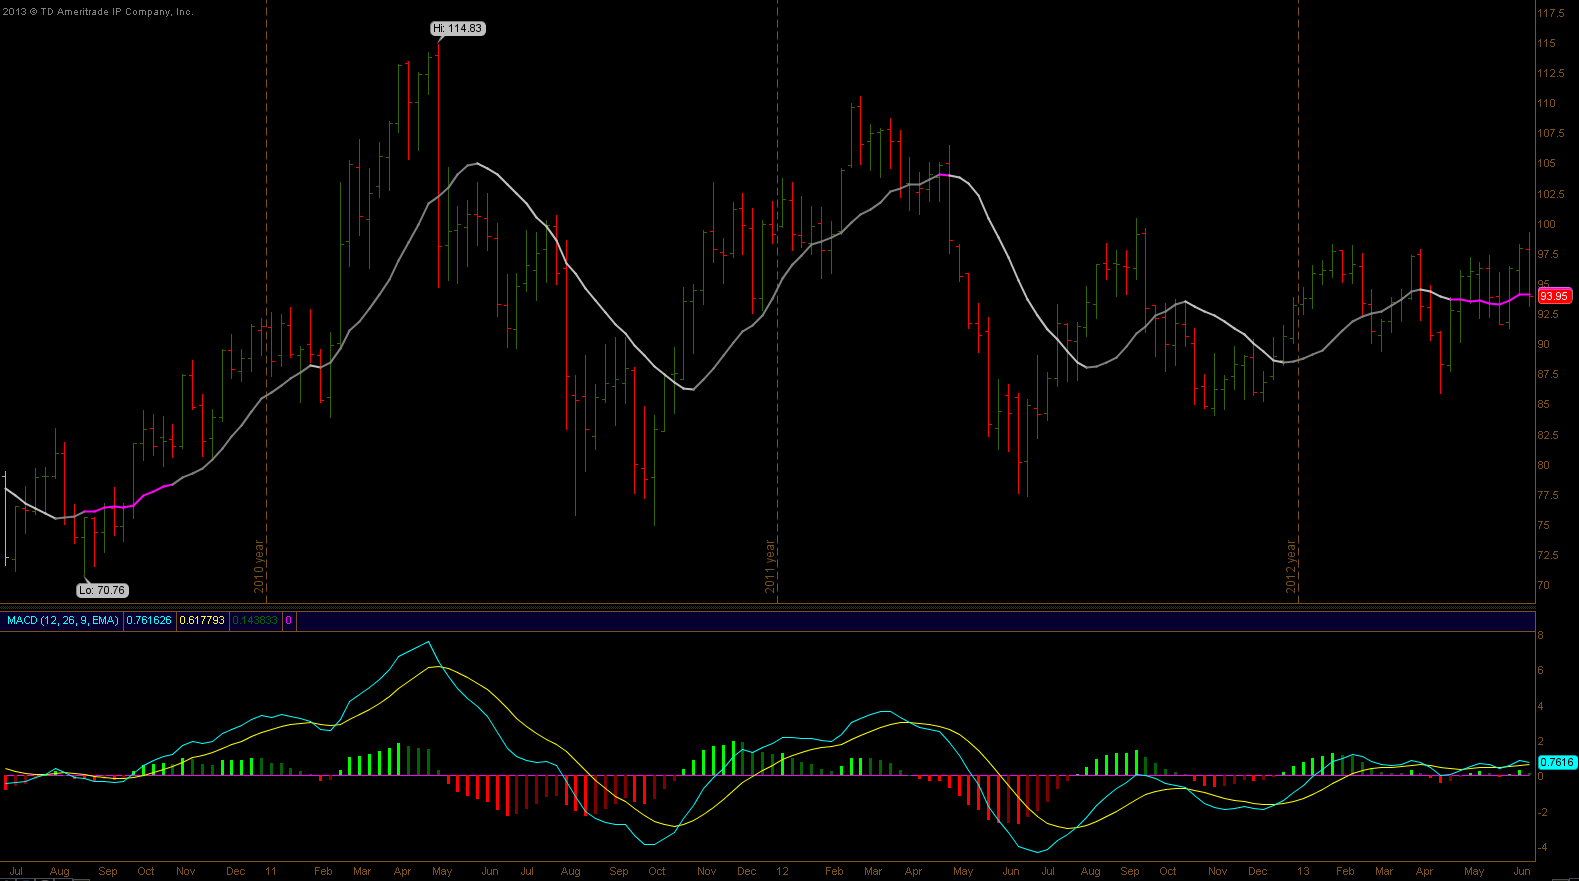Click the 100 price axis label
Screen dimensions: 1579x881
tap(1547, 224)
